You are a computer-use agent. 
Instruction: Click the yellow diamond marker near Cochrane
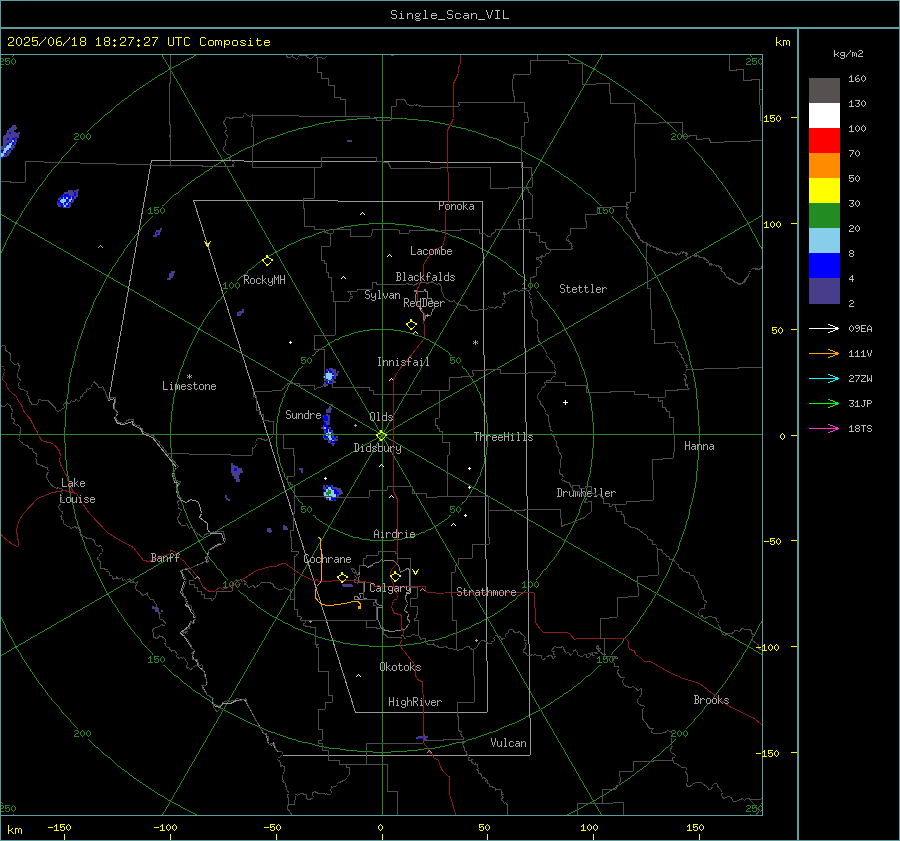pyautogui.click(x=343, y=577)
